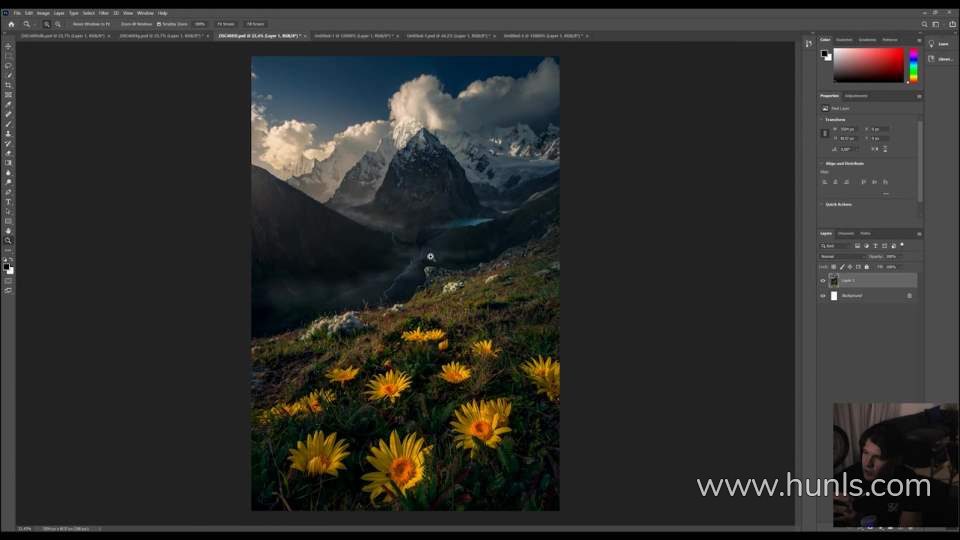960x540 pixels.
Task: Click the width input field in Transform
Action: click(848, 129)
